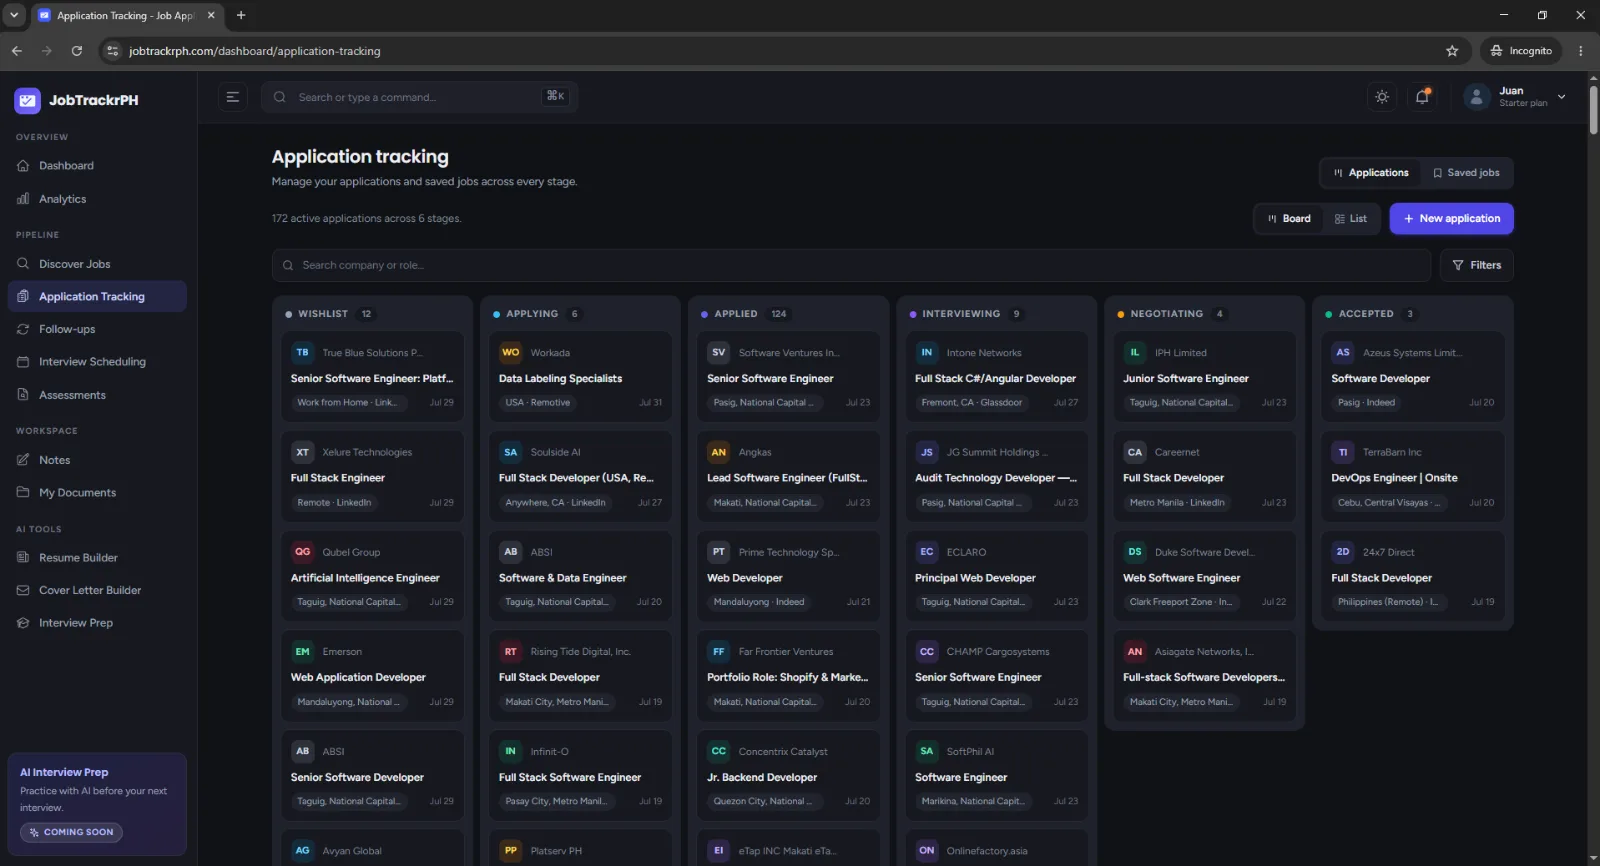This screenshot has width=1600, height=866.
Task: Click the INTERVIEWING column header
Action: (x=961, y=314)
